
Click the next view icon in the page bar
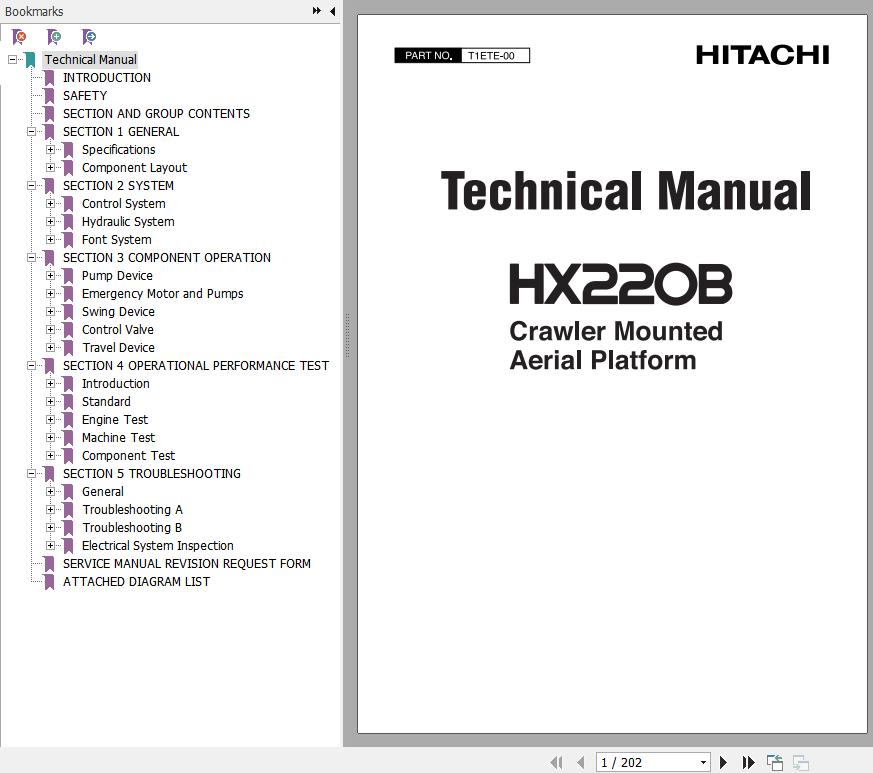(801, 762)
